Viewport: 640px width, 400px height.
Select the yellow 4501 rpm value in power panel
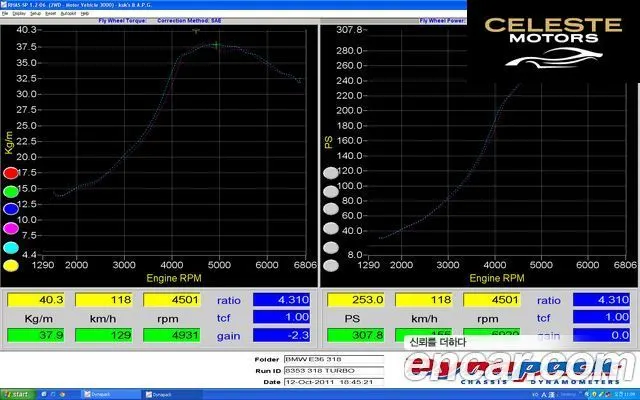point(491,300)
